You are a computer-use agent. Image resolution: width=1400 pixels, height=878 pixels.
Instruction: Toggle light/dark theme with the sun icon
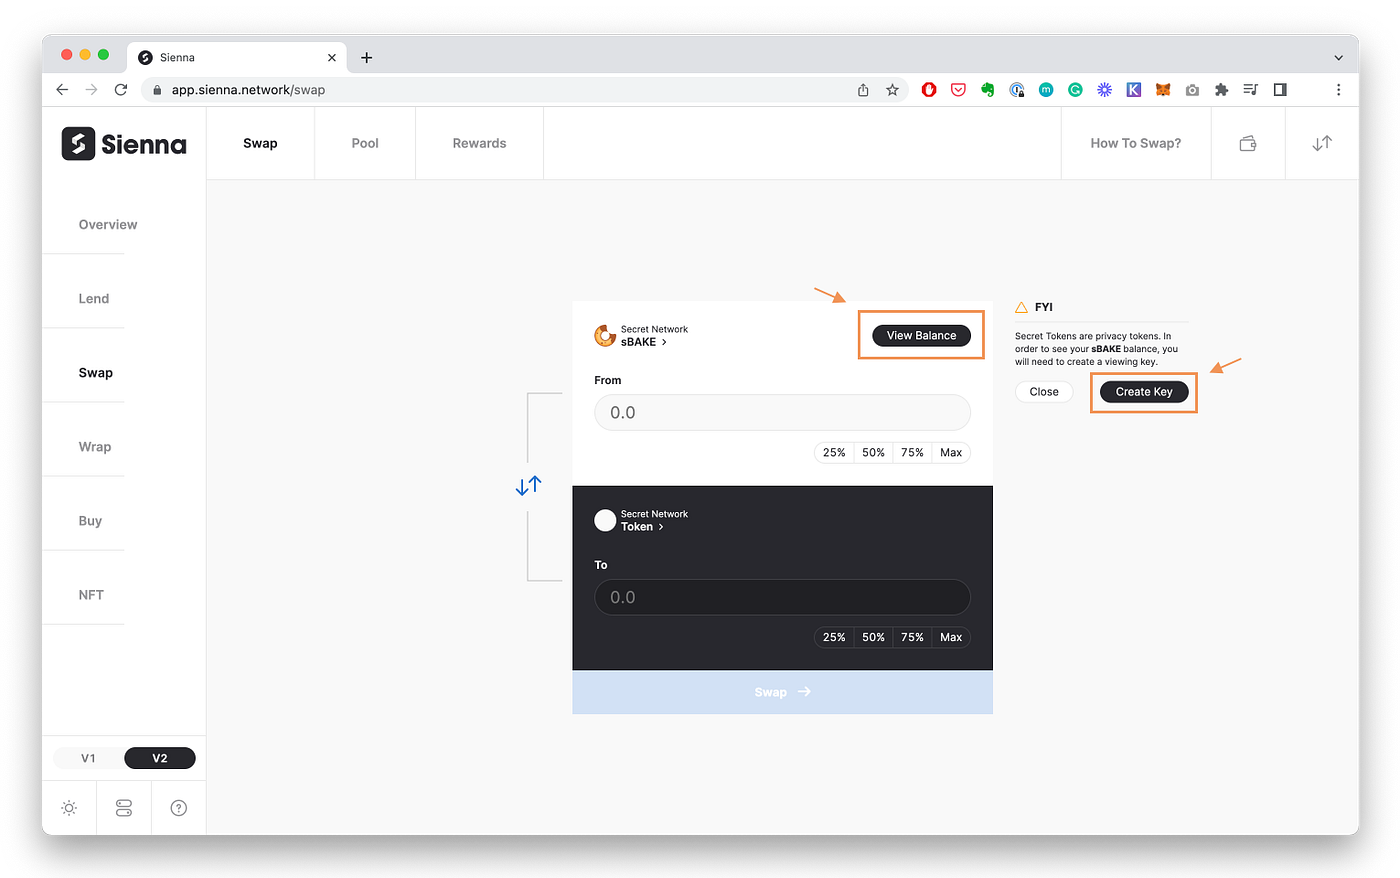click(68, 807)
